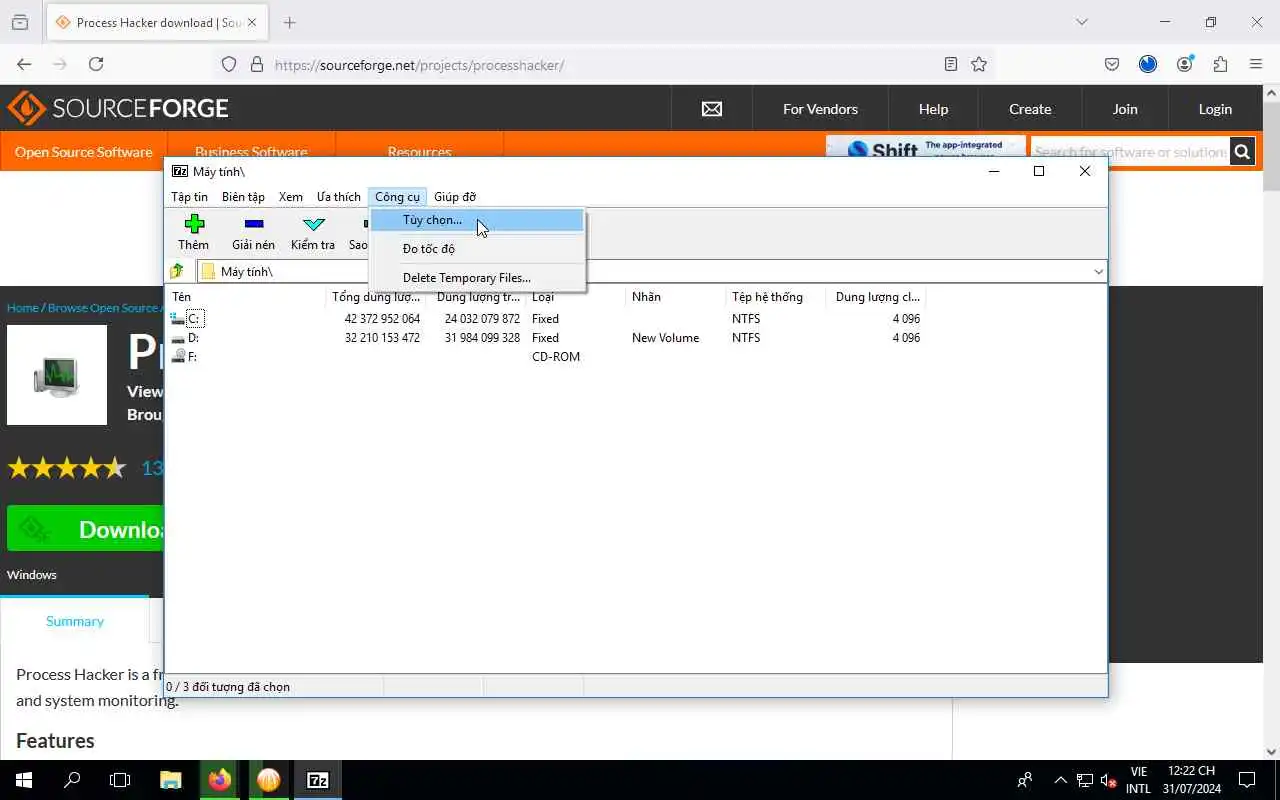Image resolution: width=1280 pixels, height=800 pixels.
Task: Click the F: CD-ROM drive icon
Action: 179,357
